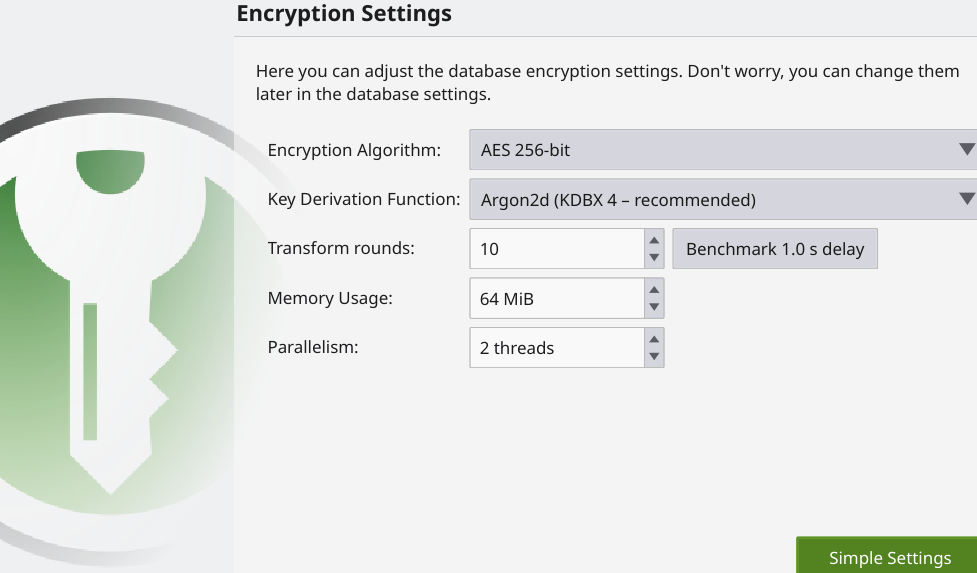Screen dimensions: 977x573
Task: Switch to Simple Settings
Action: 889,557
